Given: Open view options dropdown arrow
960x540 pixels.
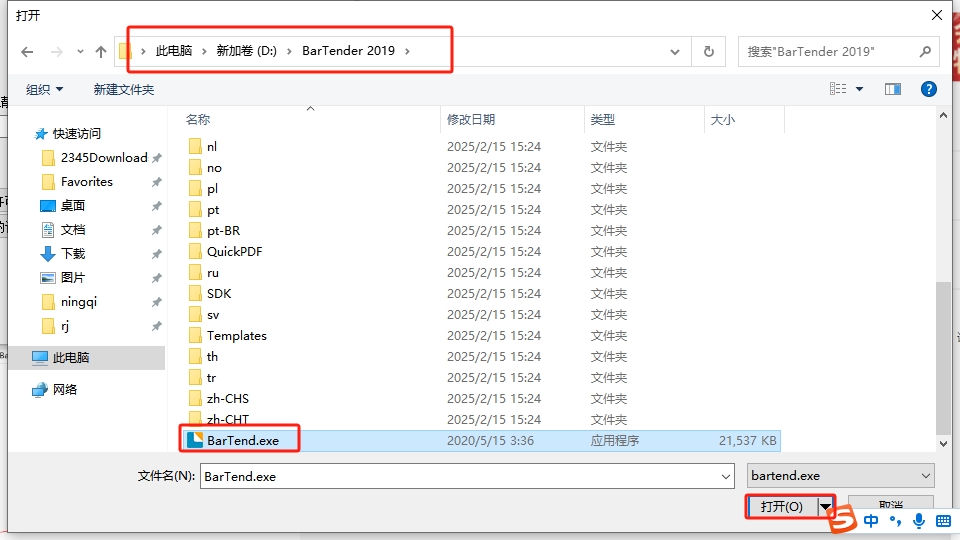Looking at the screenshot, I should point(860,89).
